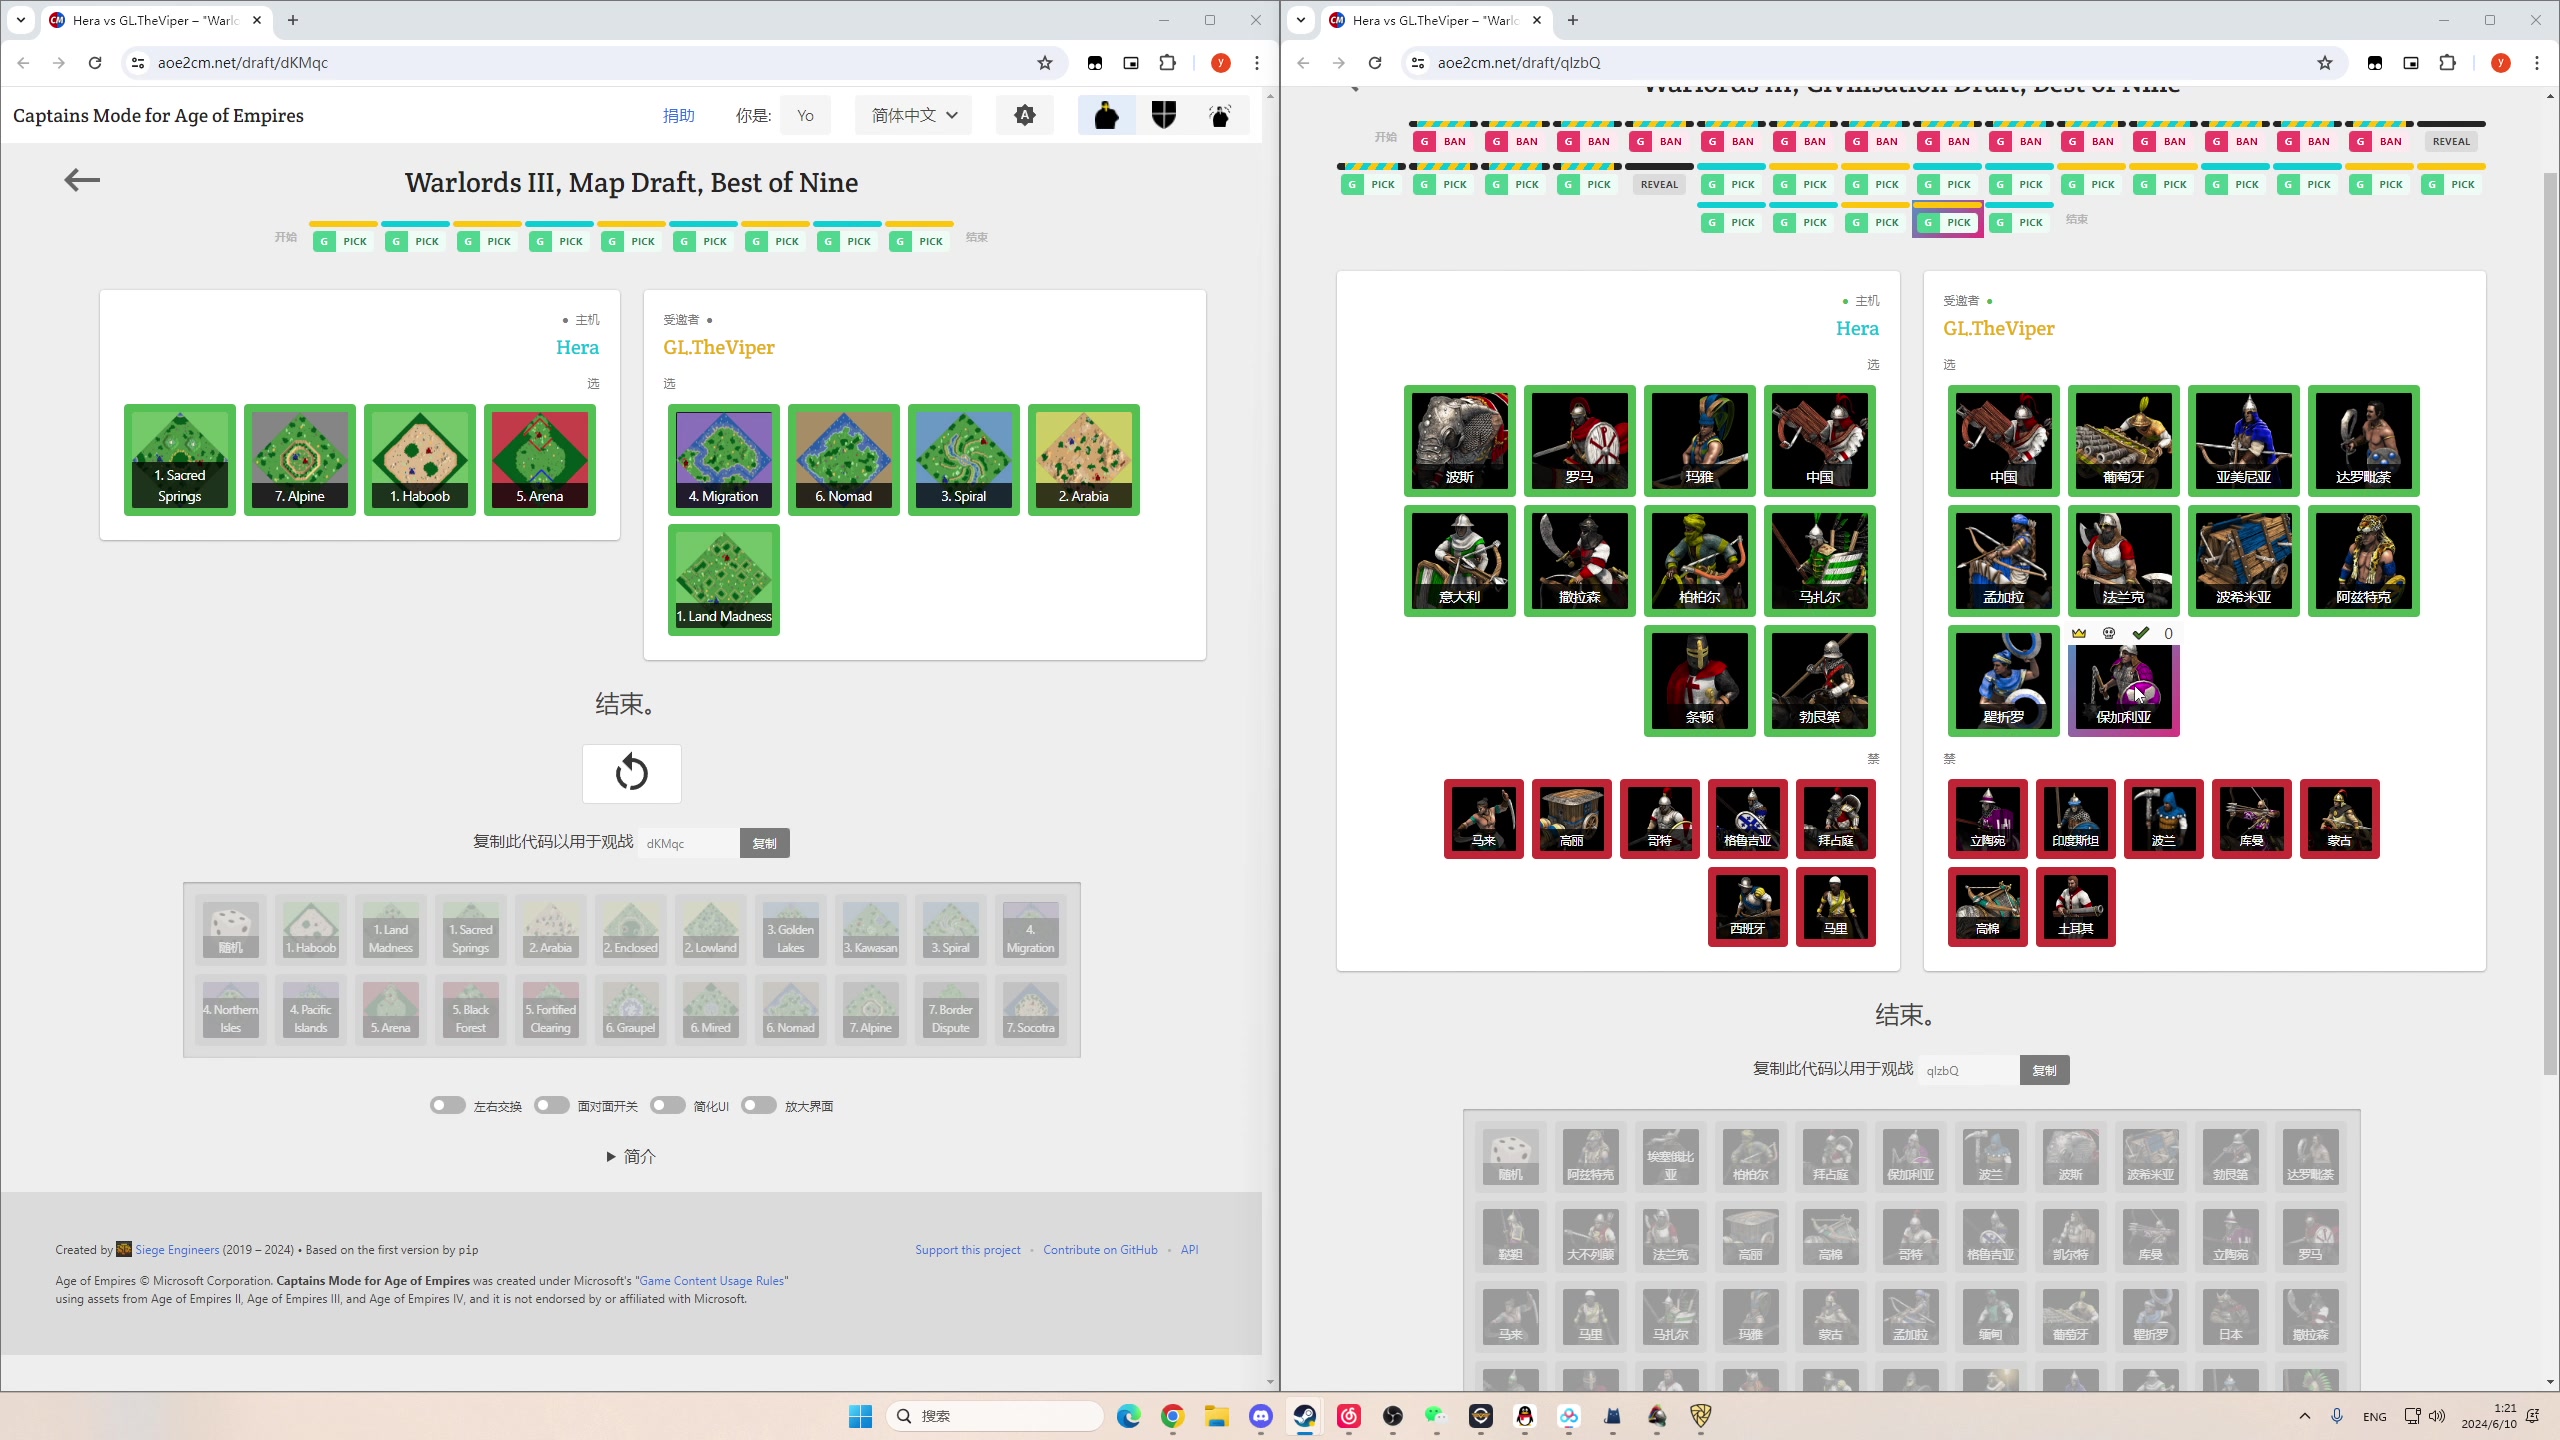Click Support this project link
2560x1440 pixels.
point(968,1249)
